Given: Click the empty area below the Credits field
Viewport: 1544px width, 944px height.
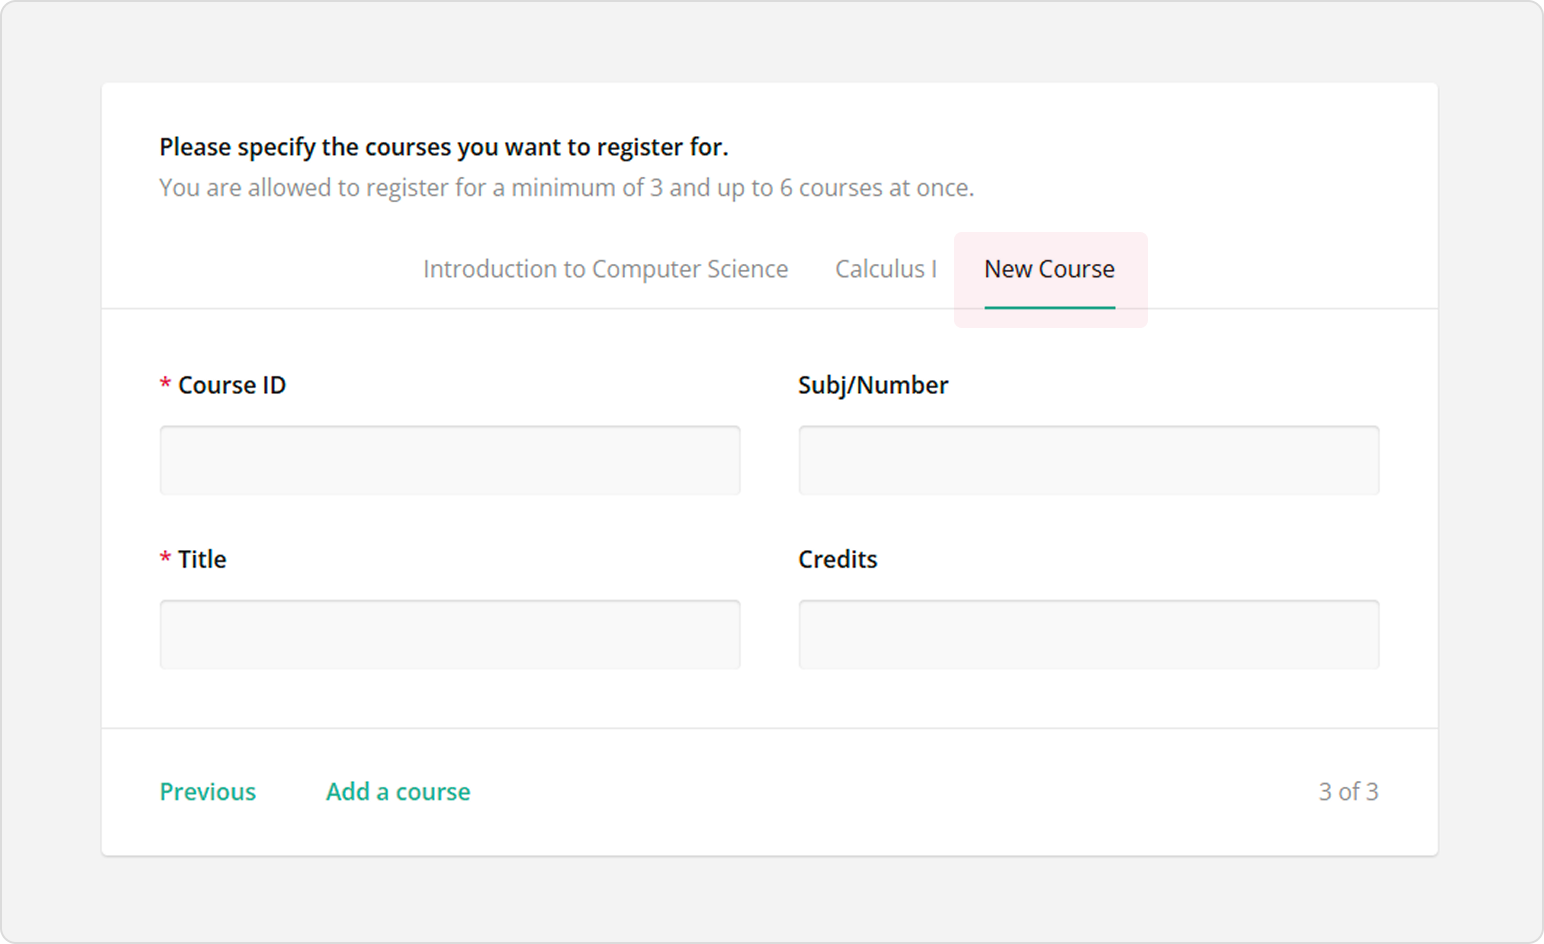Looking at the screenshot, I should pyautogui.click(x=1088, y=700).
